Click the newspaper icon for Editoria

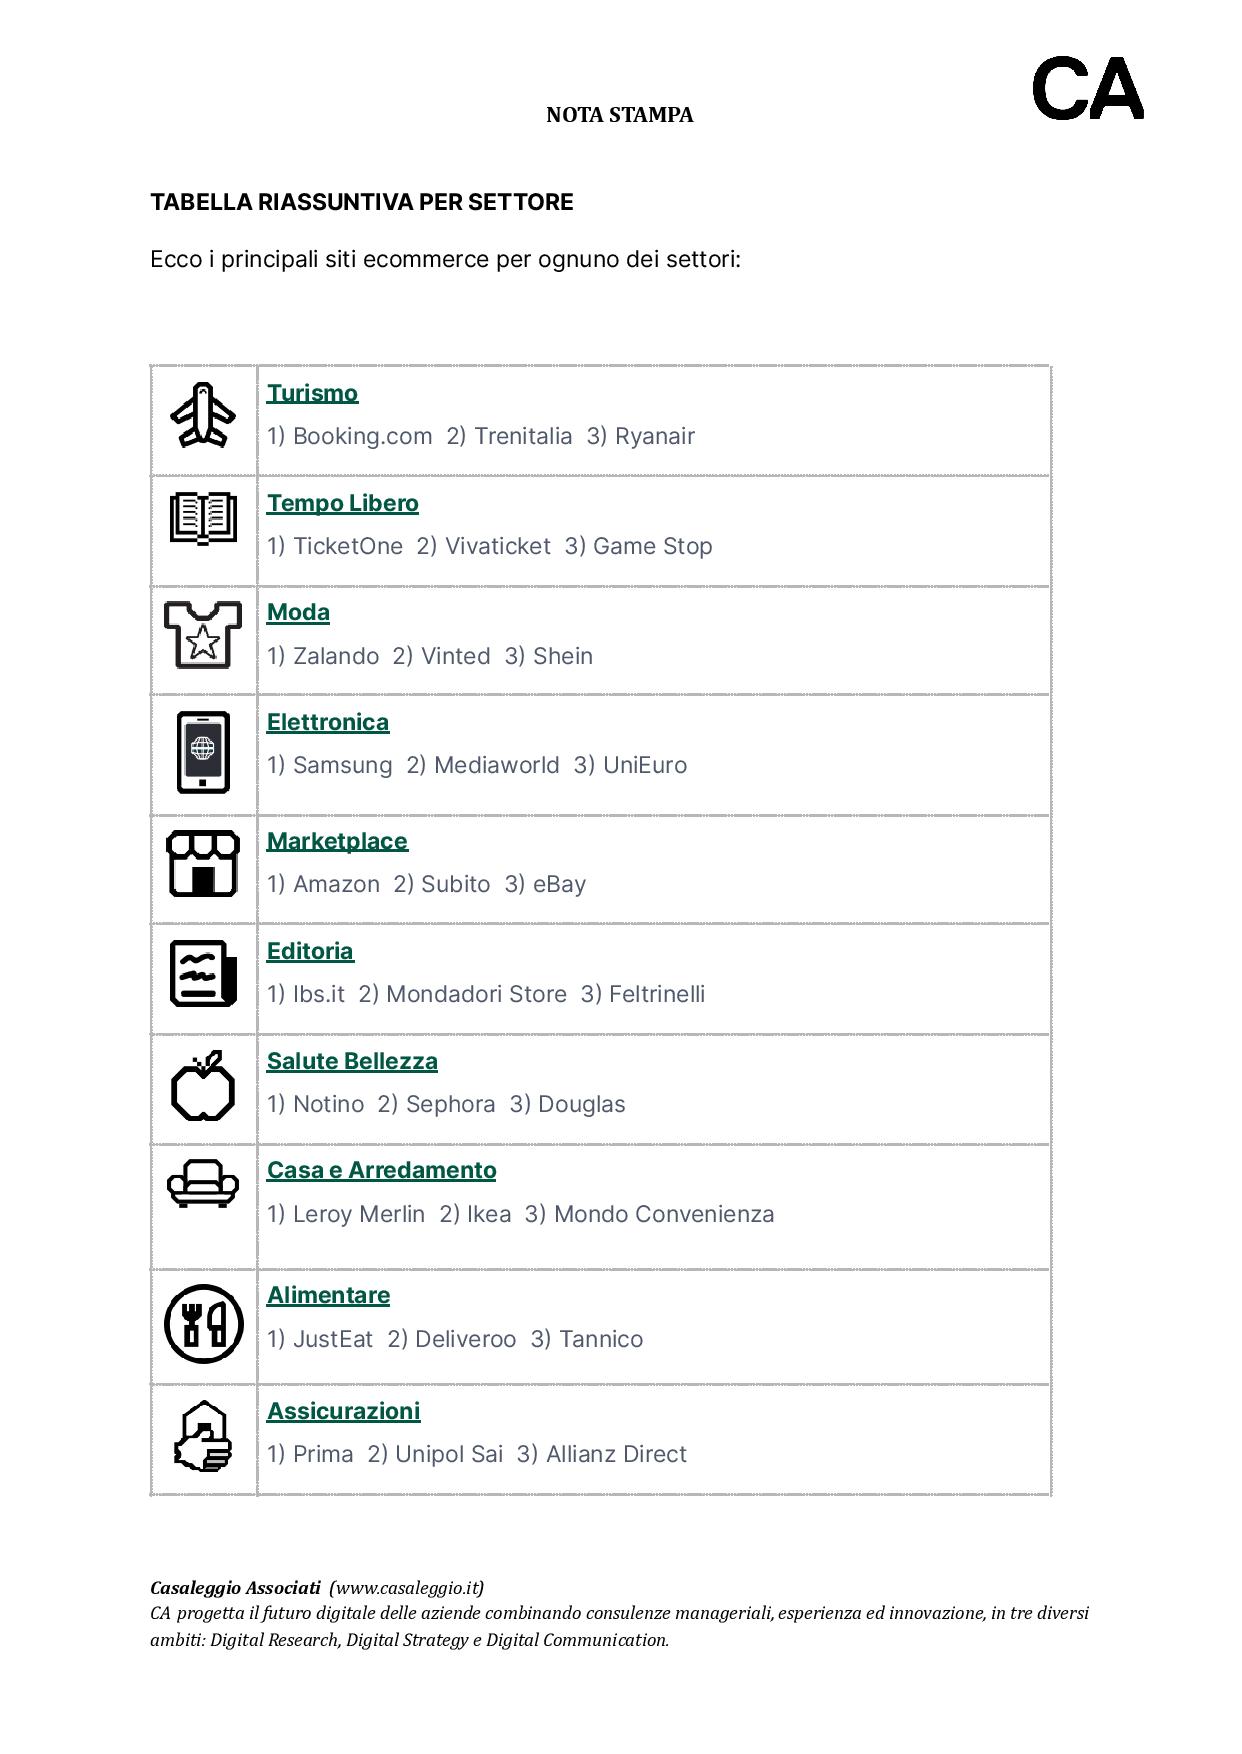(x=203, y=973)
